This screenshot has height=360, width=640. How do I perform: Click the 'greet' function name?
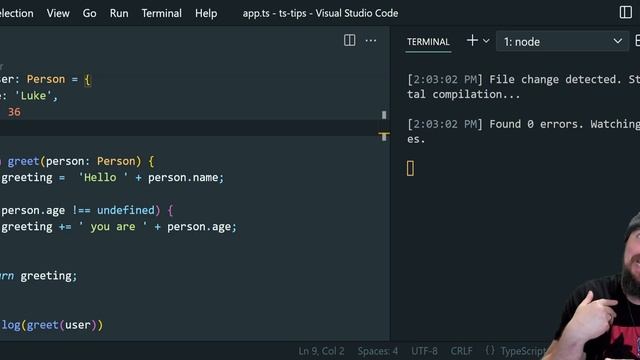(23, 161)
